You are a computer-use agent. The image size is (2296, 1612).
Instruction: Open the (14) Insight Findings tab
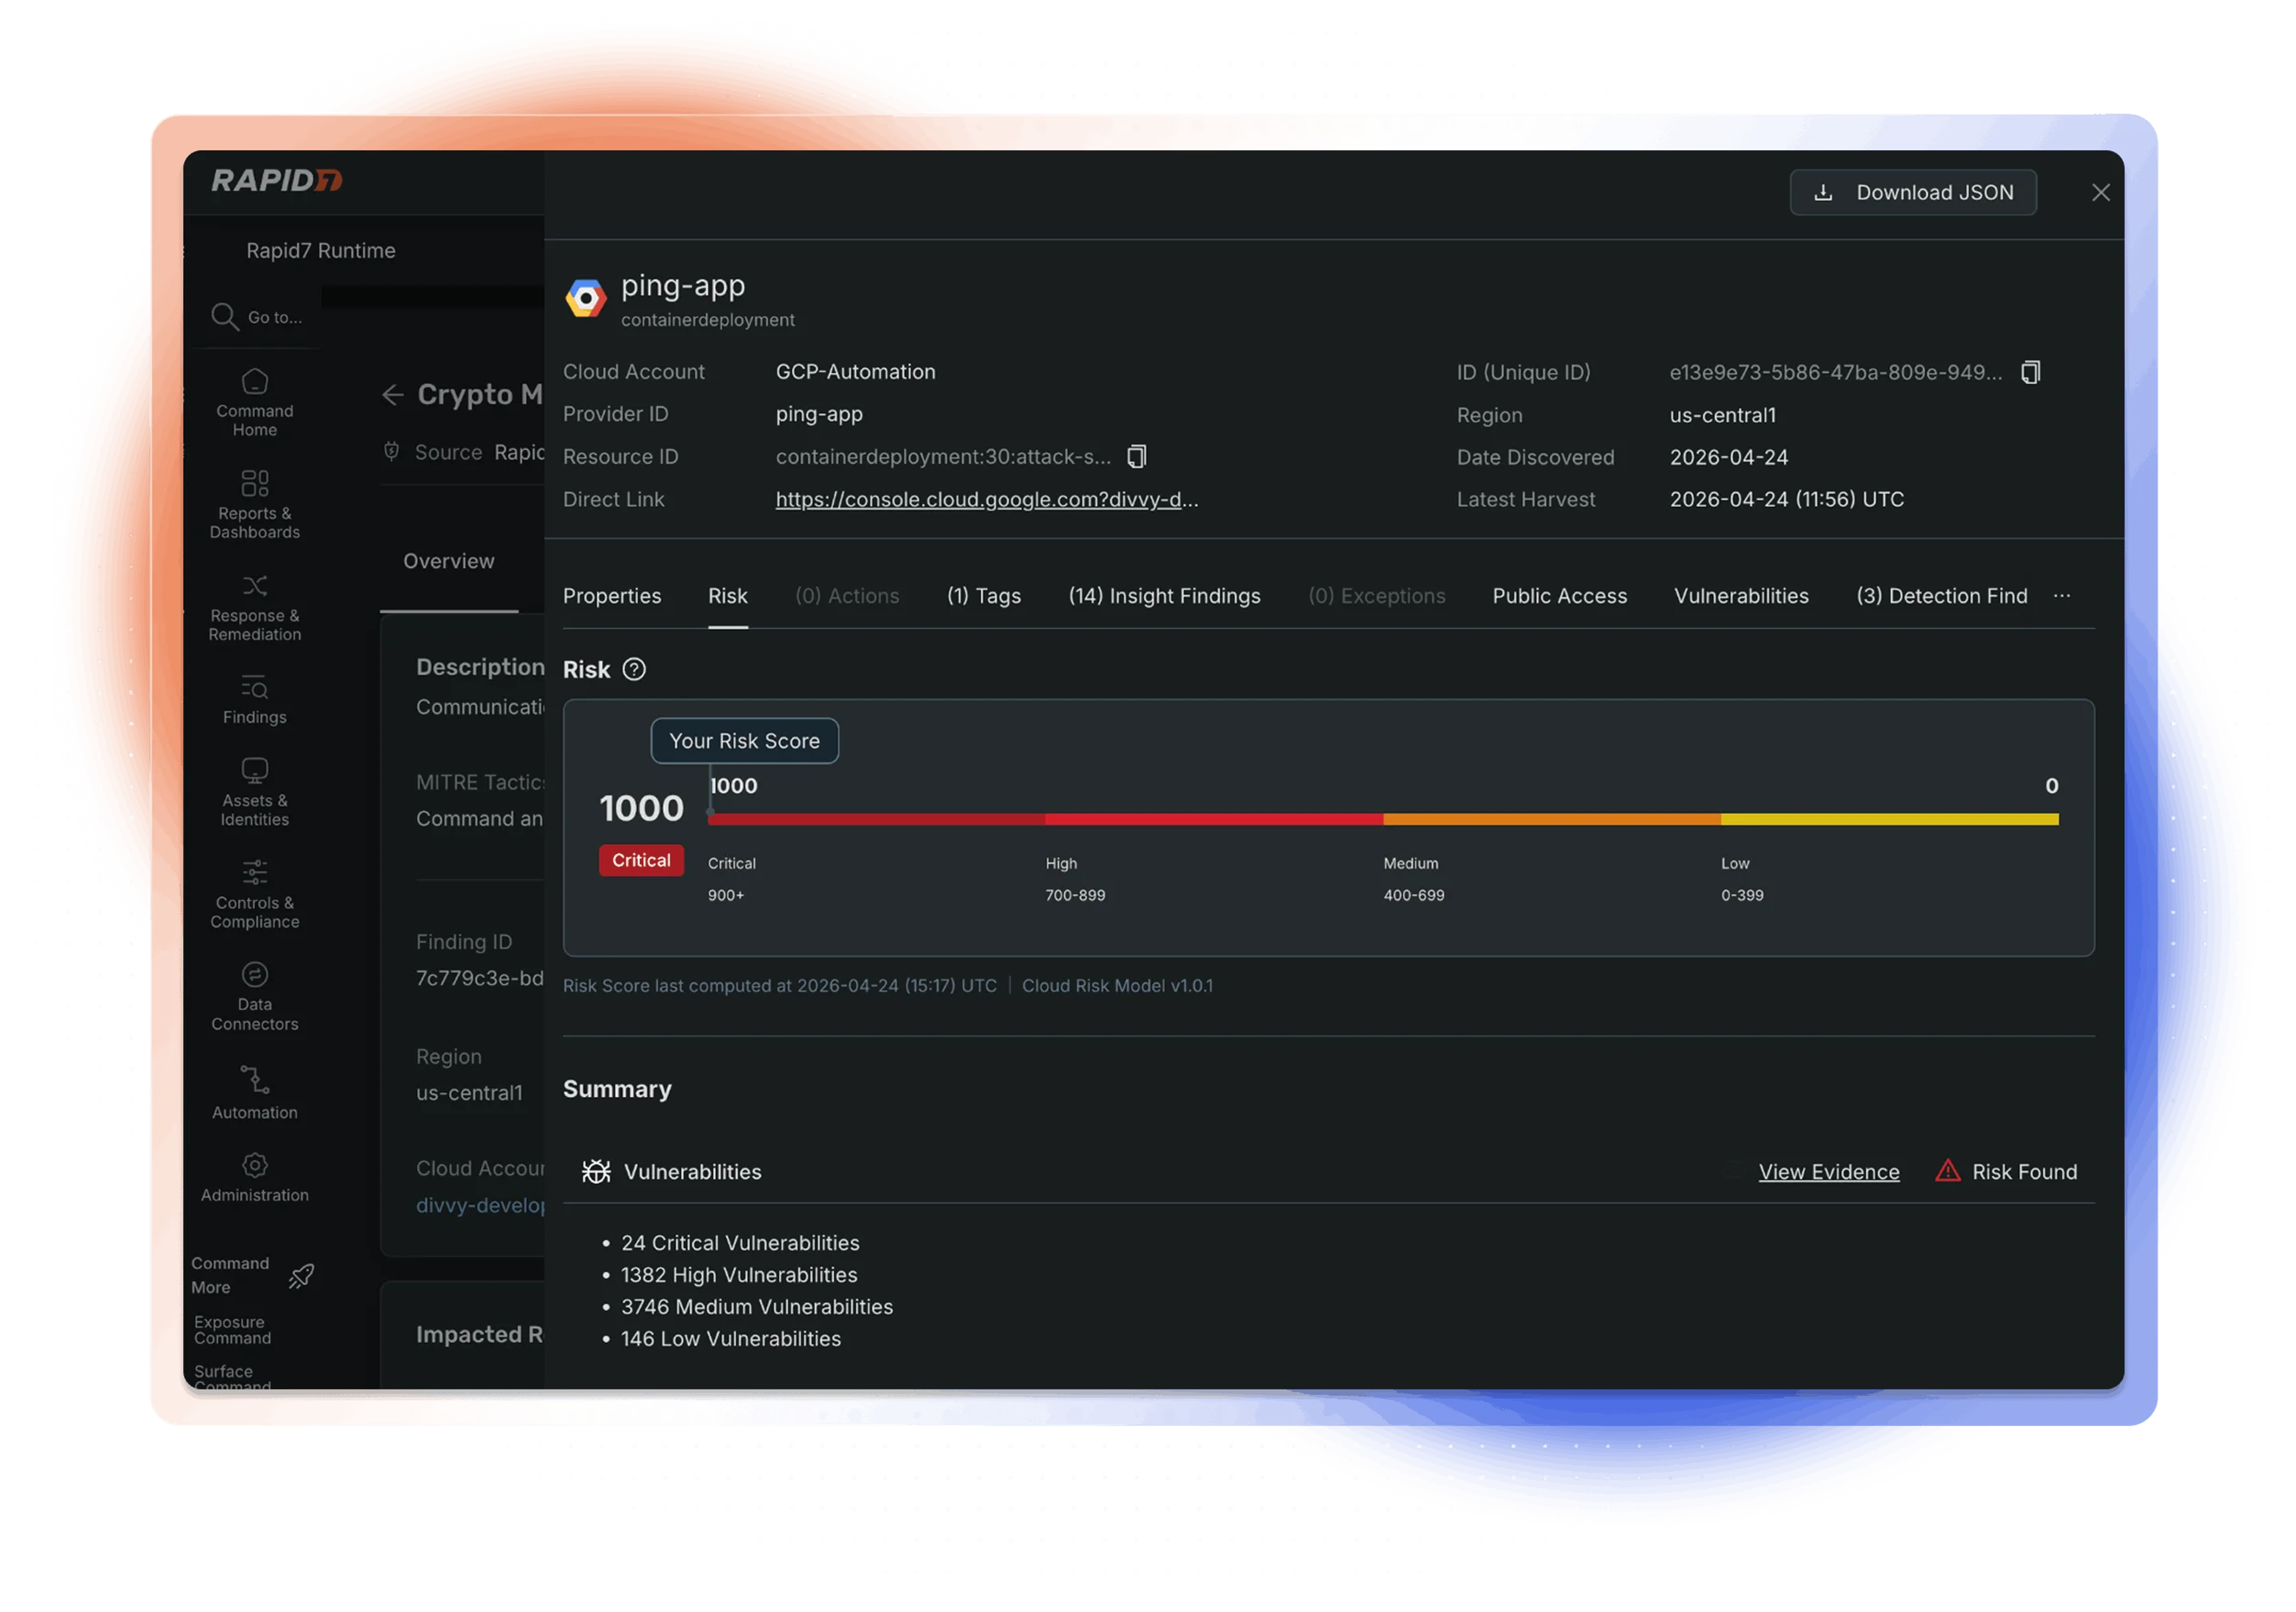(1164, 596)
